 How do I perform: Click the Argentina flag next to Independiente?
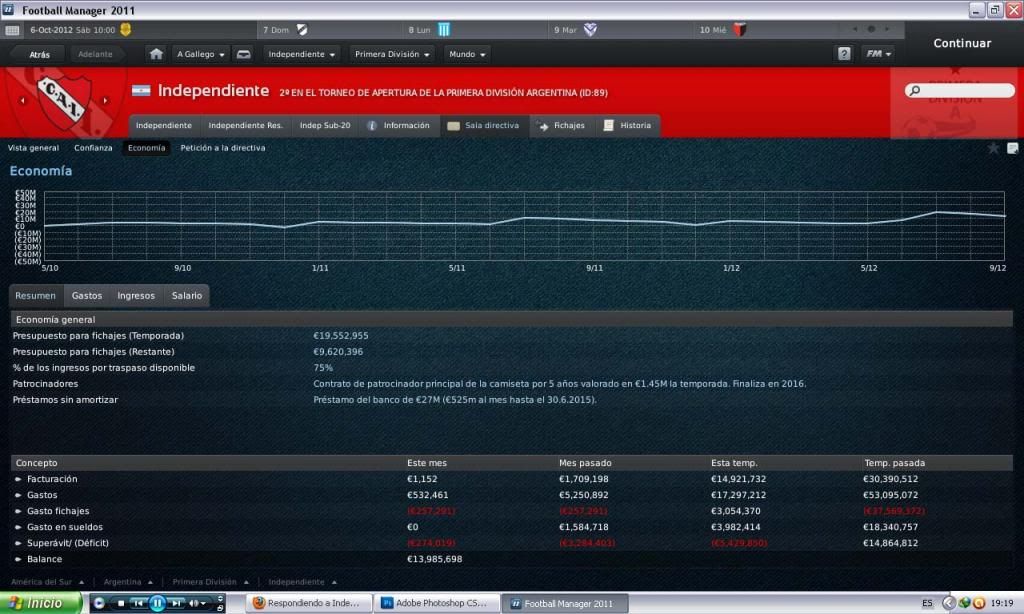[x=141, y=91]
